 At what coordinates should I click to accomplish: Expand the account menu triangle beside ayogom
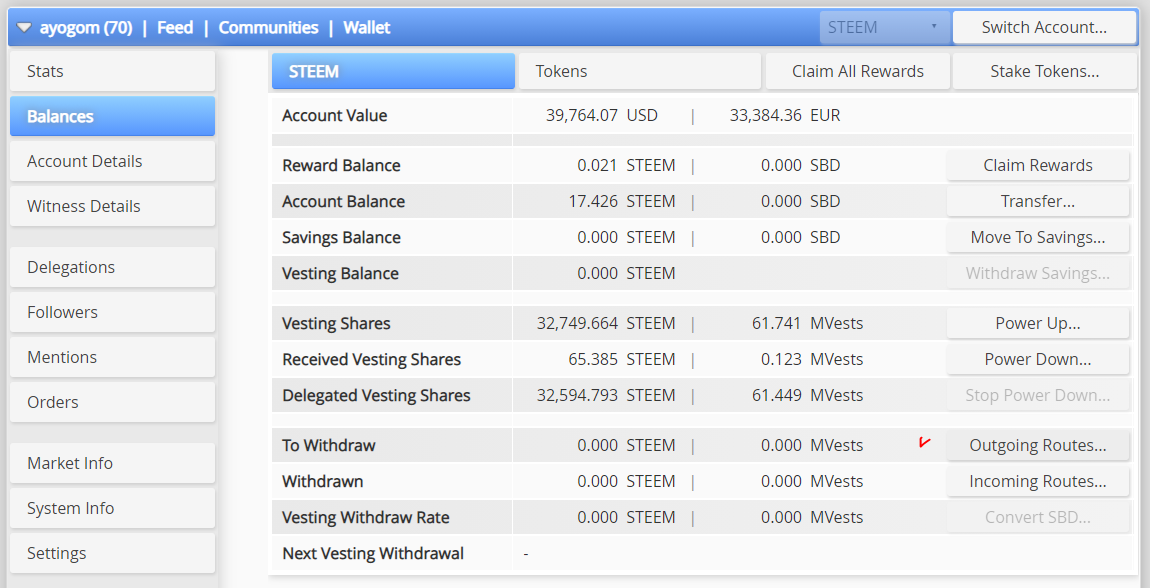23,28
